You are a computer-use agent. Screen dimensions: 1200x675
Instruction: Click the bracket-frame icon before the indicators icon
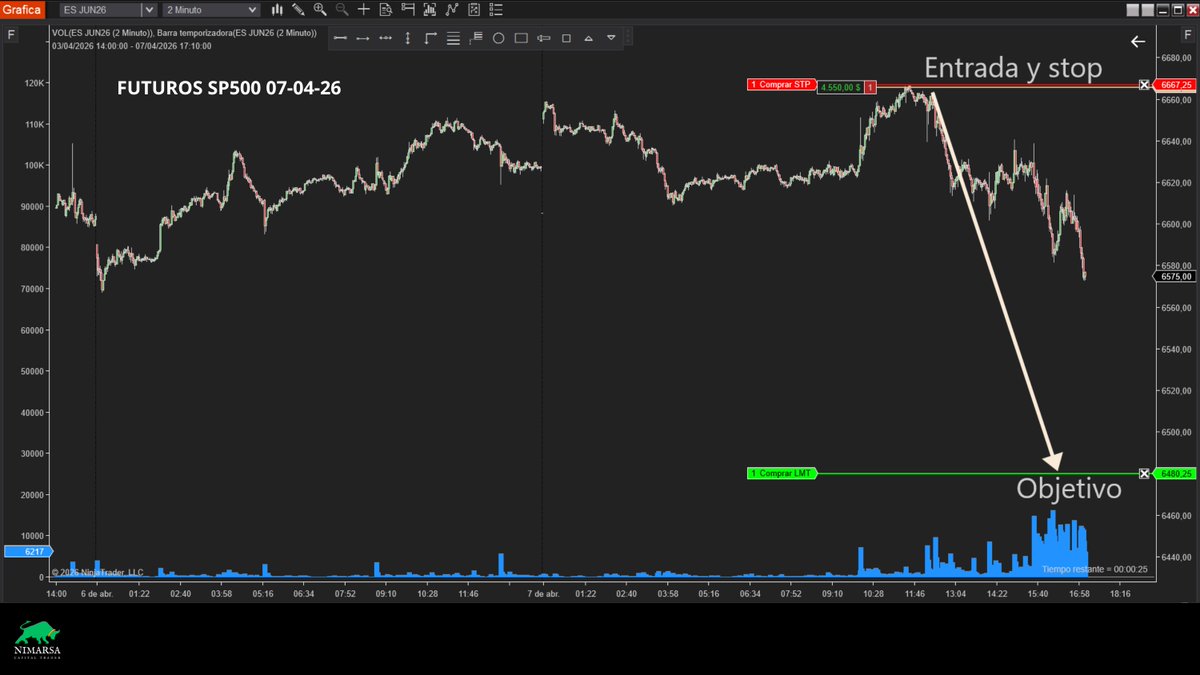(430, 10)
